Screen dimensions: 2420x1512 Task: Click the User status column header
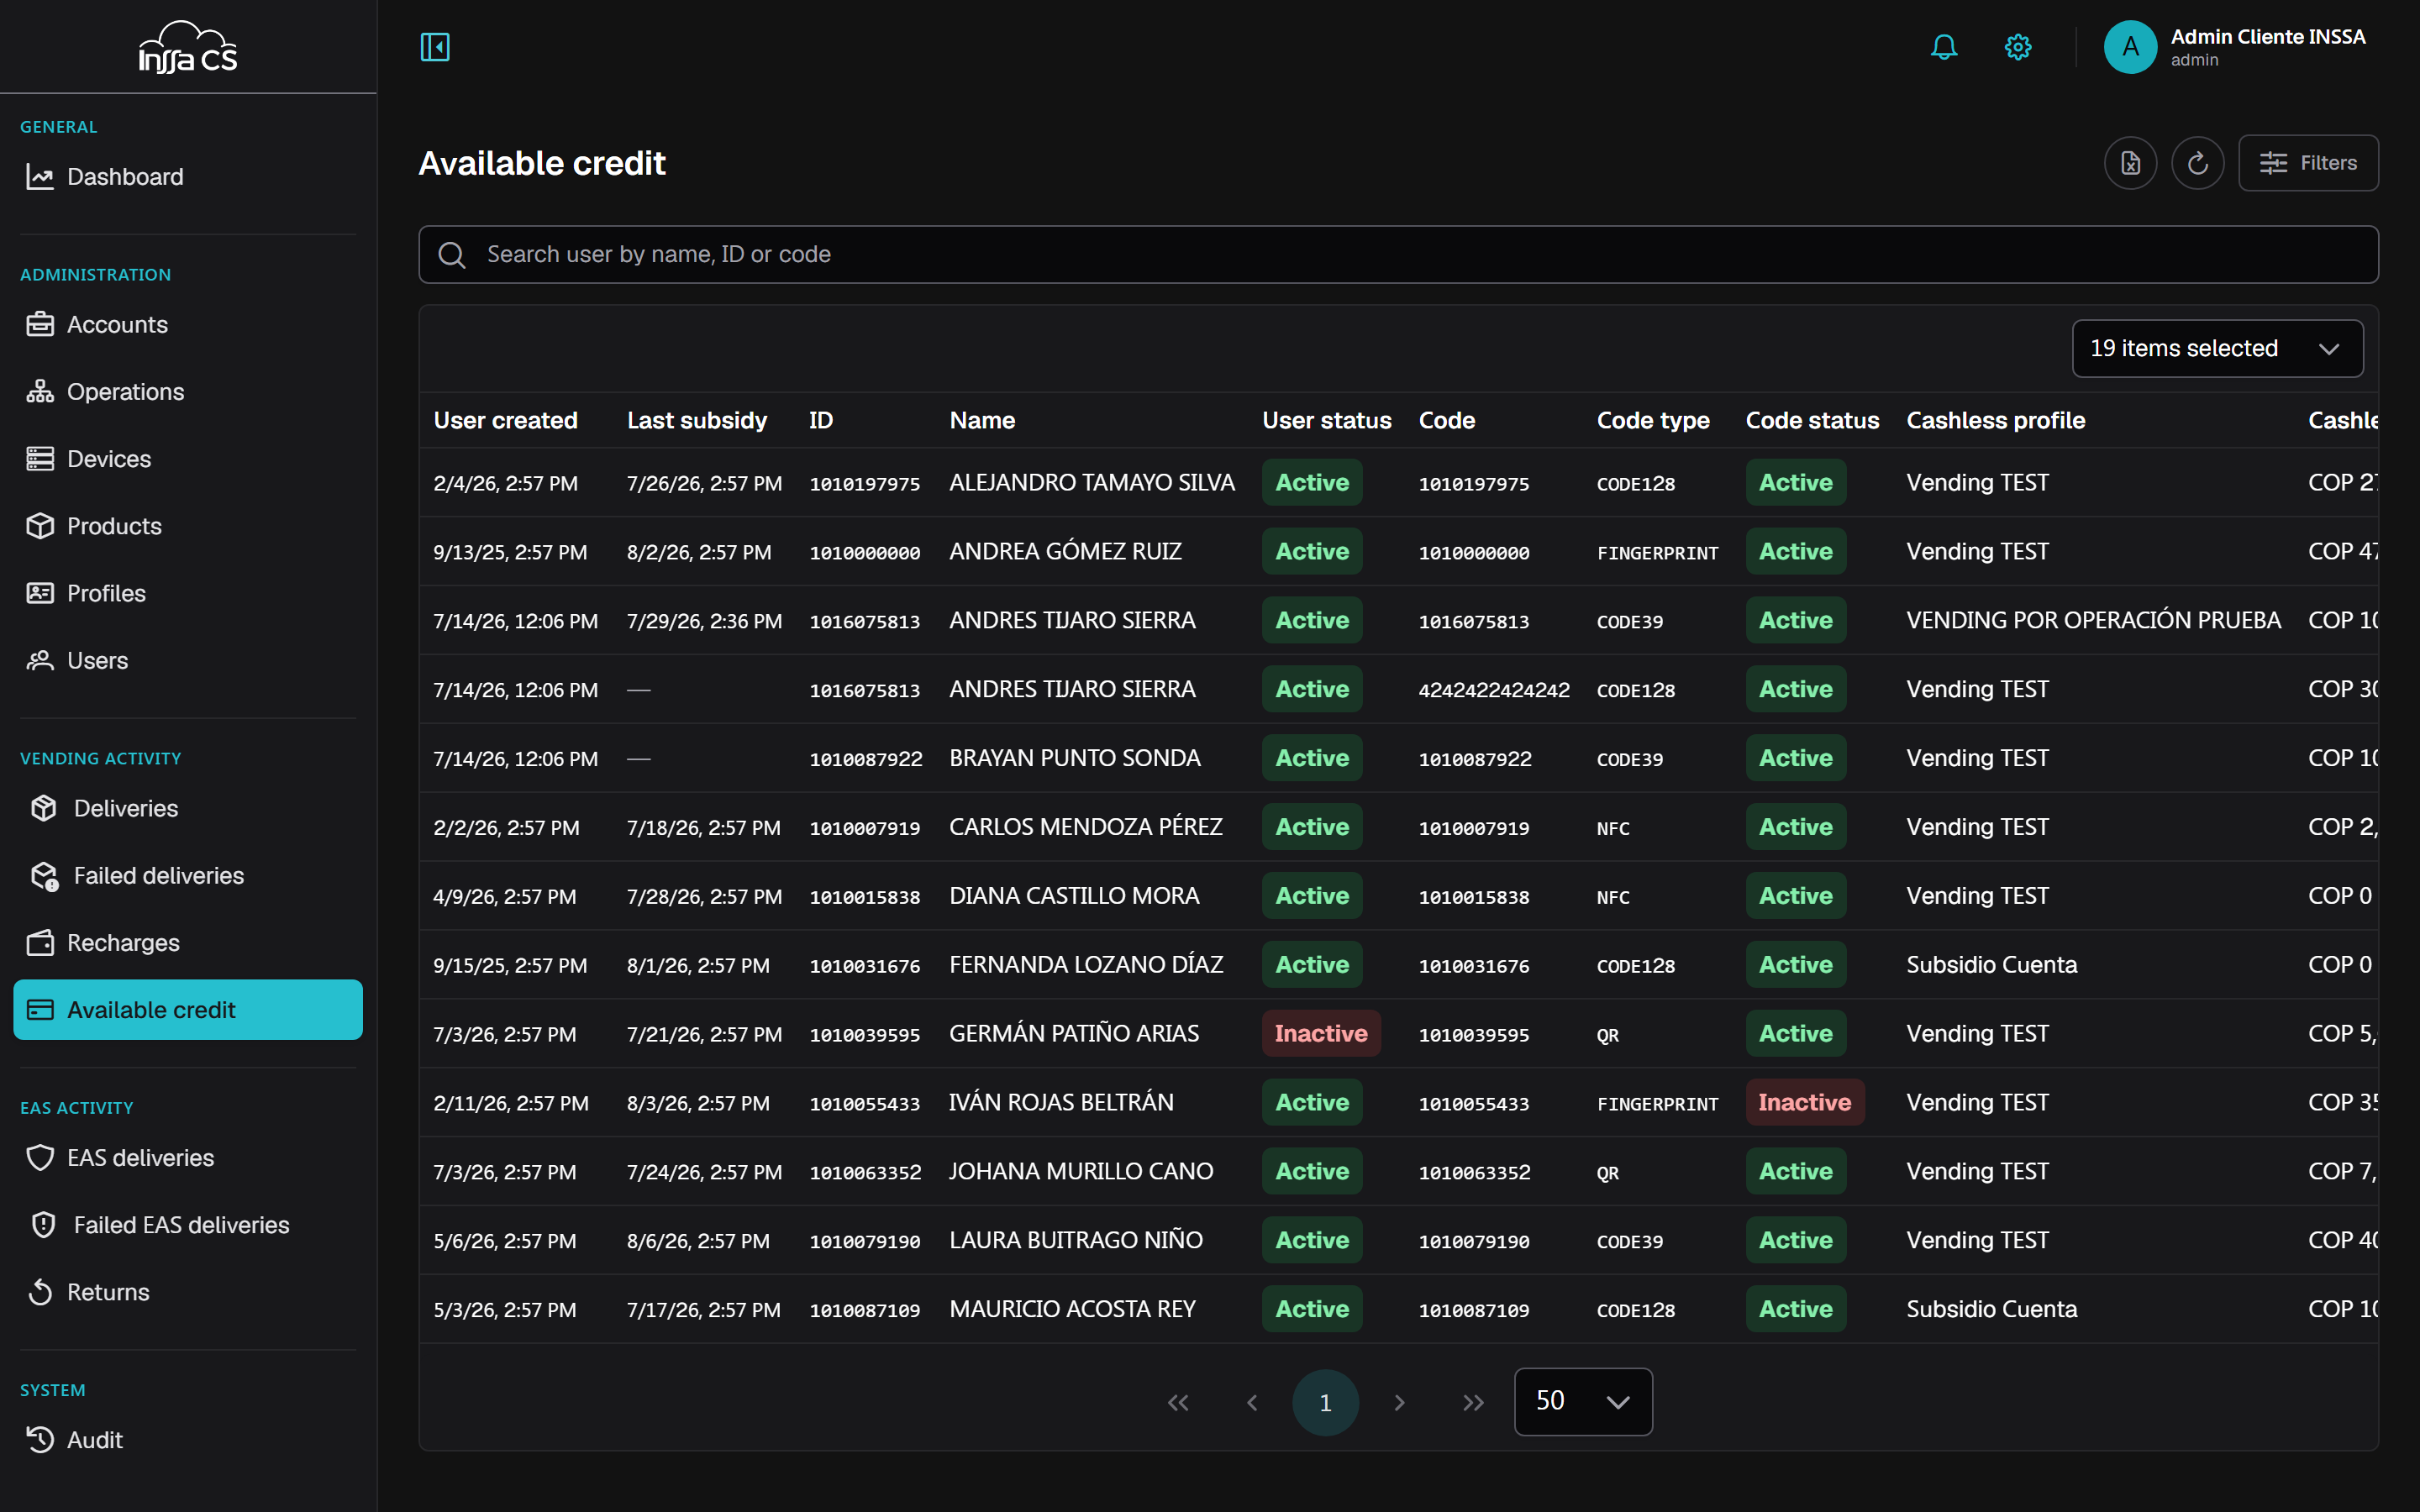[x=1326, y=421]
